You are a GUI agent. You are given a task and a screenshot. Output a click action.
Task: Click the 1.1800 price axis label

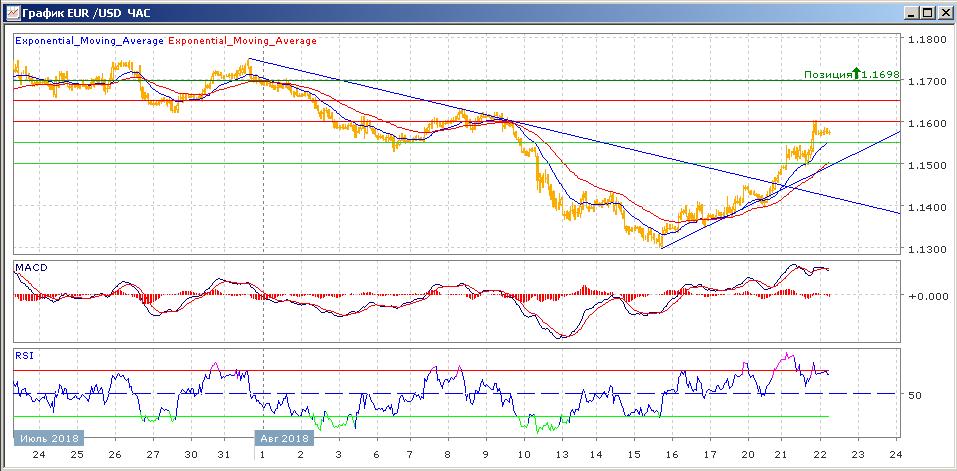[925, 40]
